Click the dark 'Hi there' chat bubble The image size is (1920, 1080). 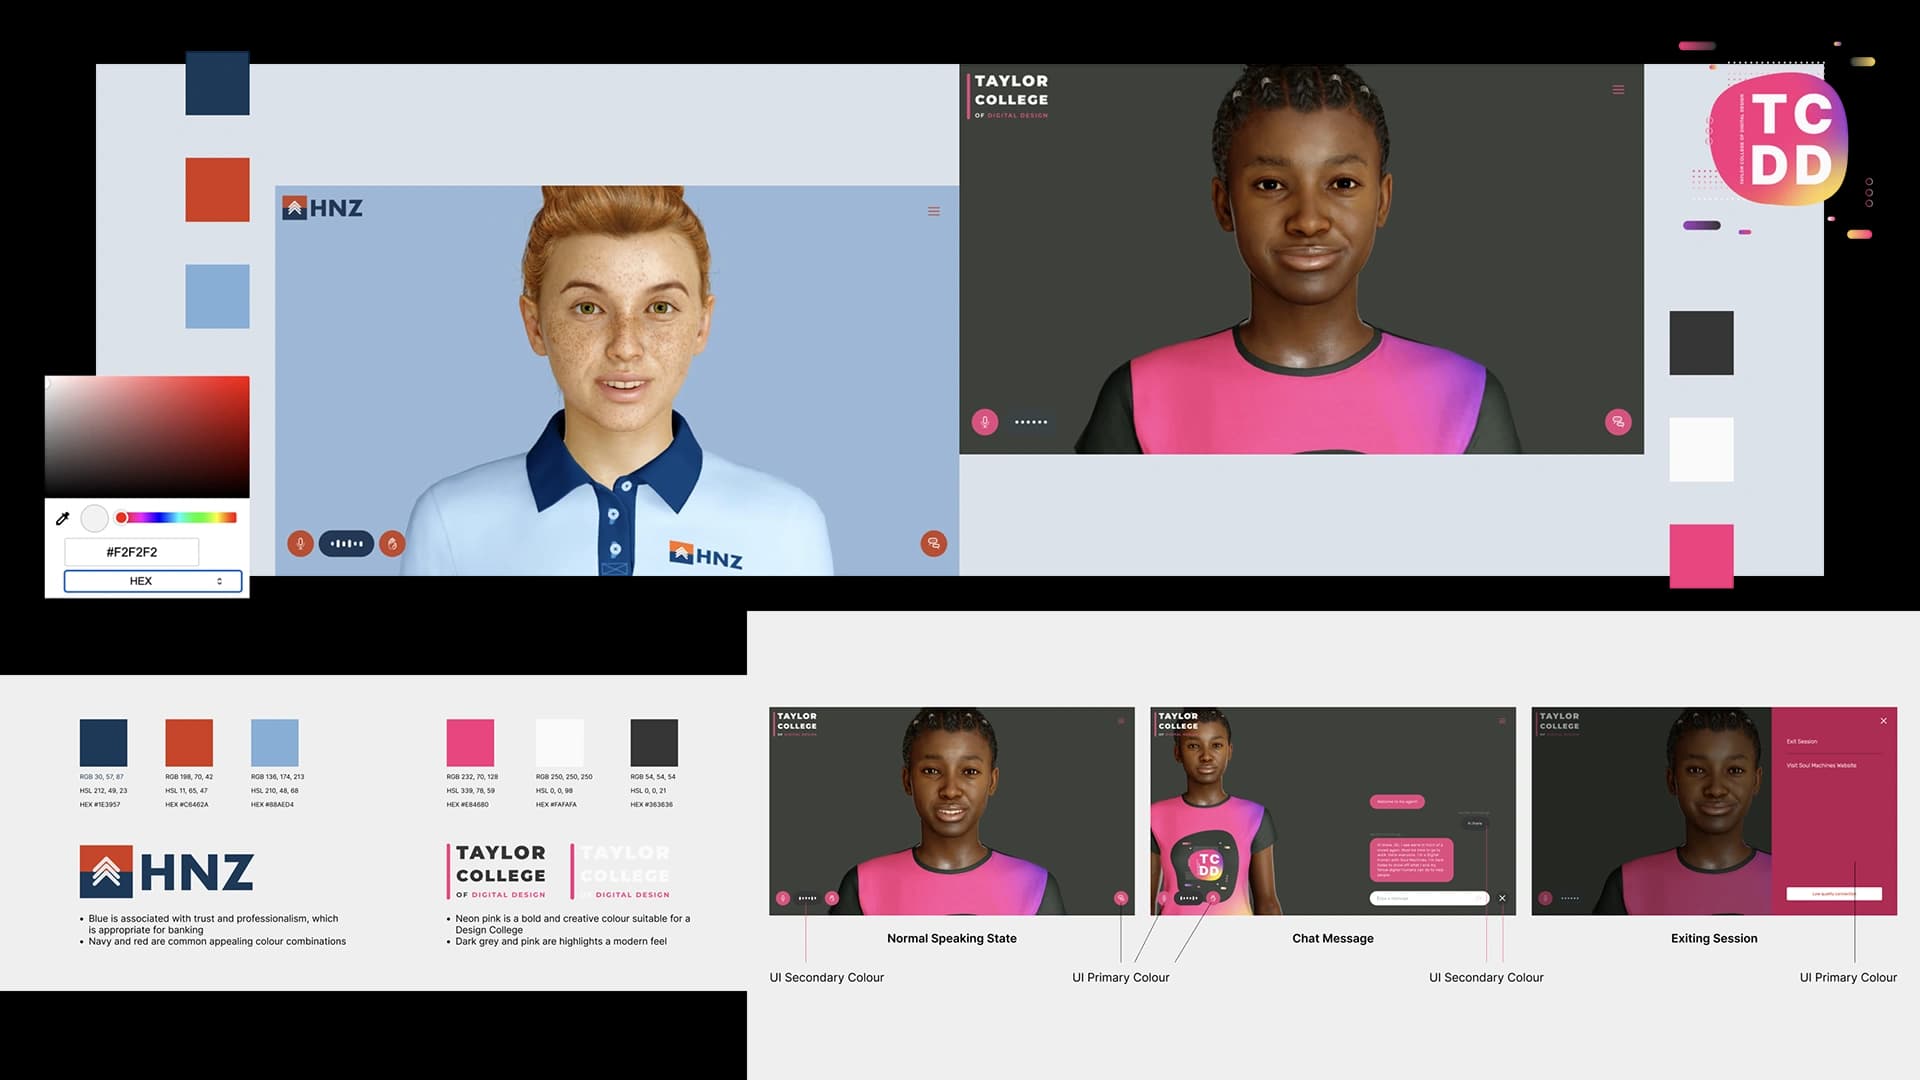[1475, 823]
